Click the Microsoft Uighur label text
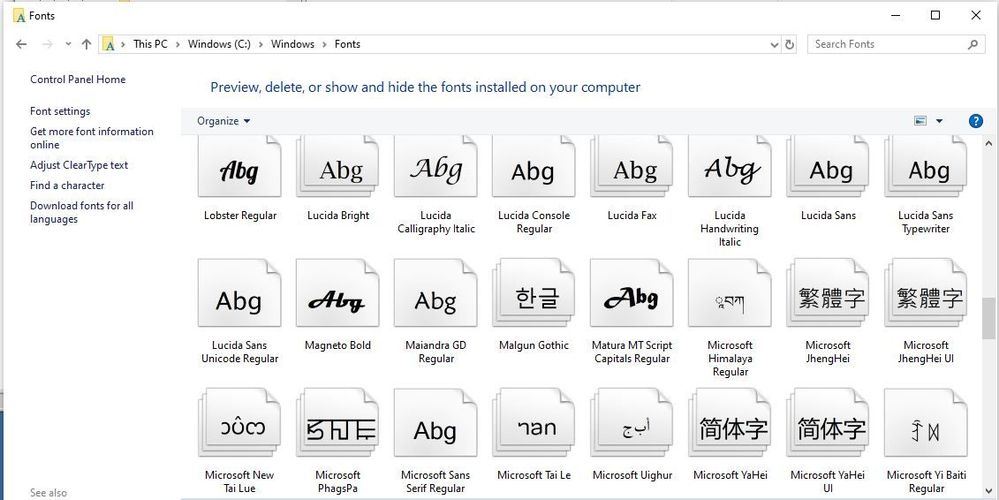The width and height of the screenshot is (999, 500). tap(632, 475)
